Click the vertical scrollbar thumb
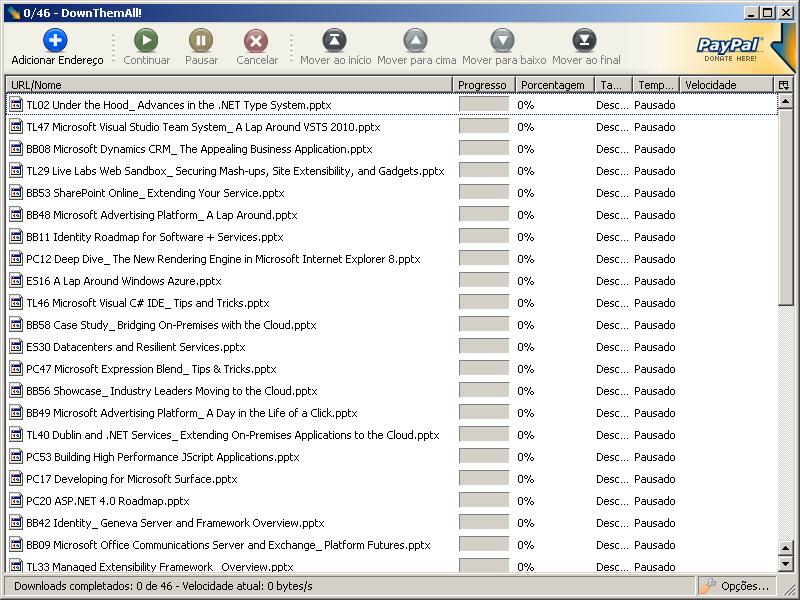Screen dimensions: 800x600 [785, 207]
